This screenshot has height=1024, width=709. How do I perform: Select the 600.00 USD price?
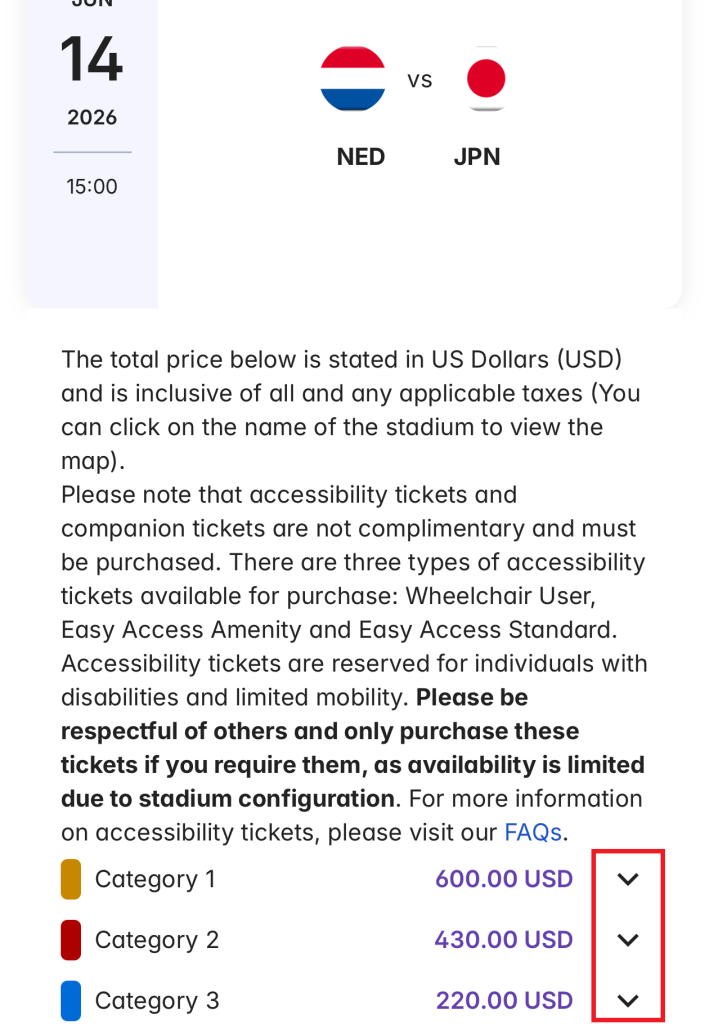click(504, 879)
